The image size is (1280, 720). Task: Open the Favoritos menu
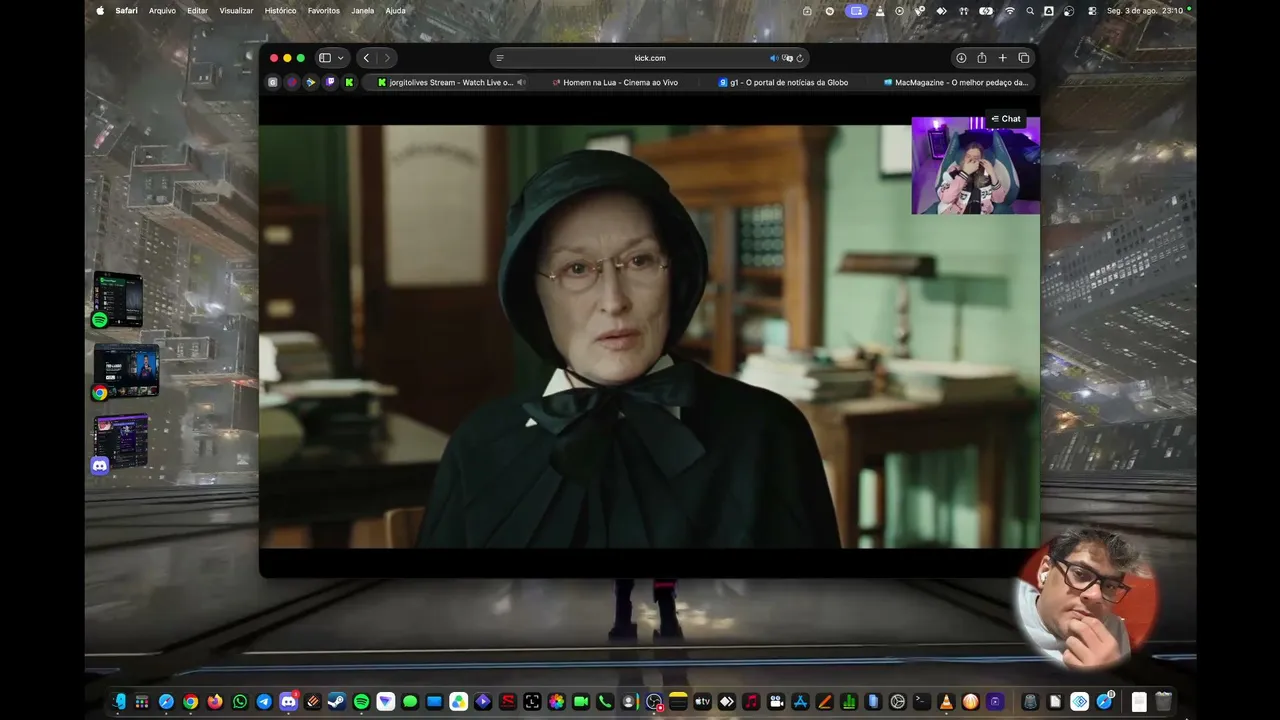pos(324,11)
